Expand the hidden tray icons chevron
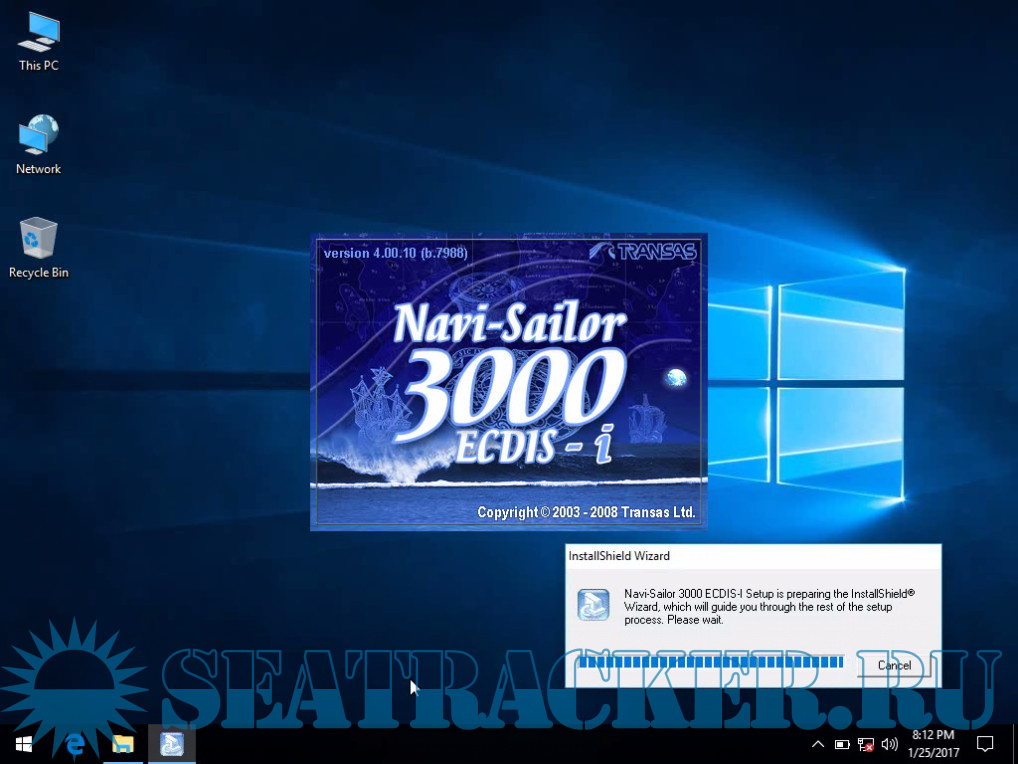This screenshot has height=764, width=1018. 818,744
